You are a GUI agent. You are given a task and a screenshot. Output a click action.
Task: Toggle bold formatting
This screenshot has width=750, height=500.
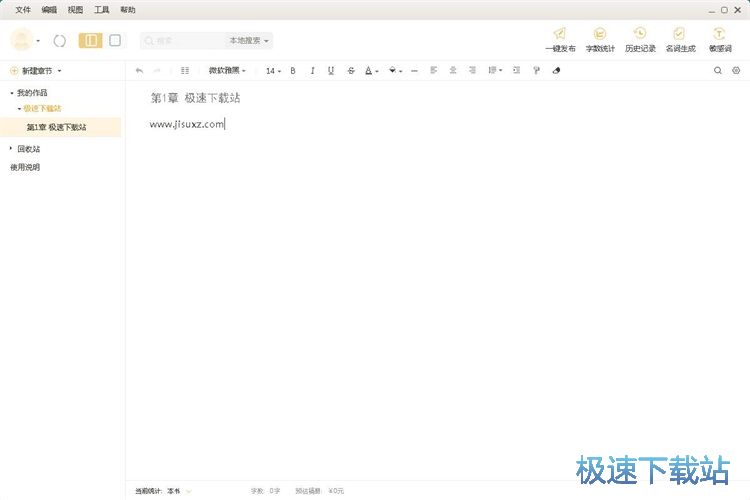pos(293,71)
